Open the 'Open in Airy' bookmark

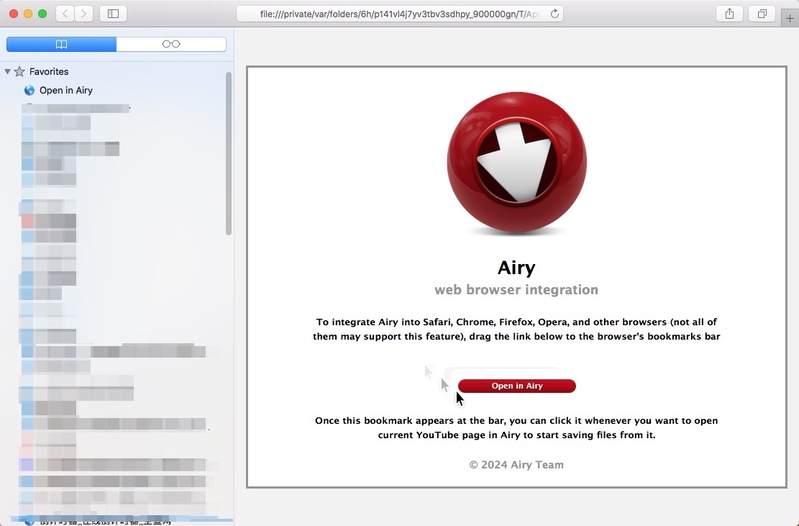pyautogui.click(x=66, y=90)
